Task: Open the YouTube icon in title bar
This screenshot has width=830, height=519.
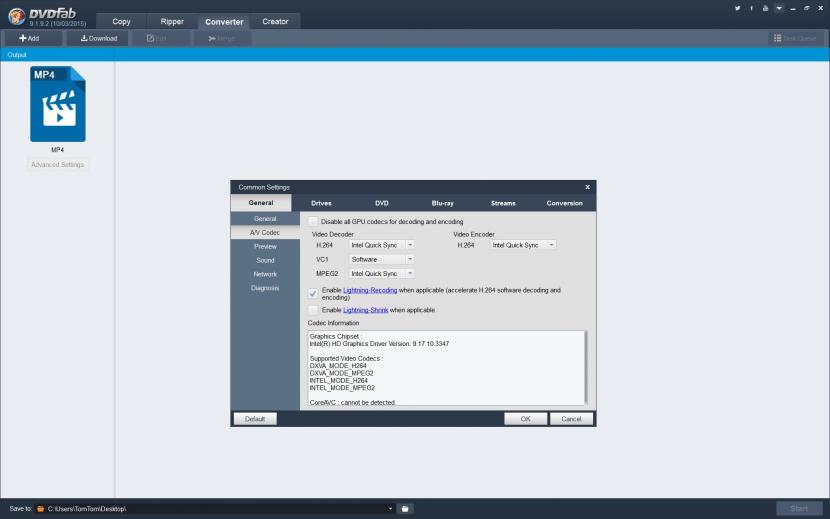Action: pos(765,8)
